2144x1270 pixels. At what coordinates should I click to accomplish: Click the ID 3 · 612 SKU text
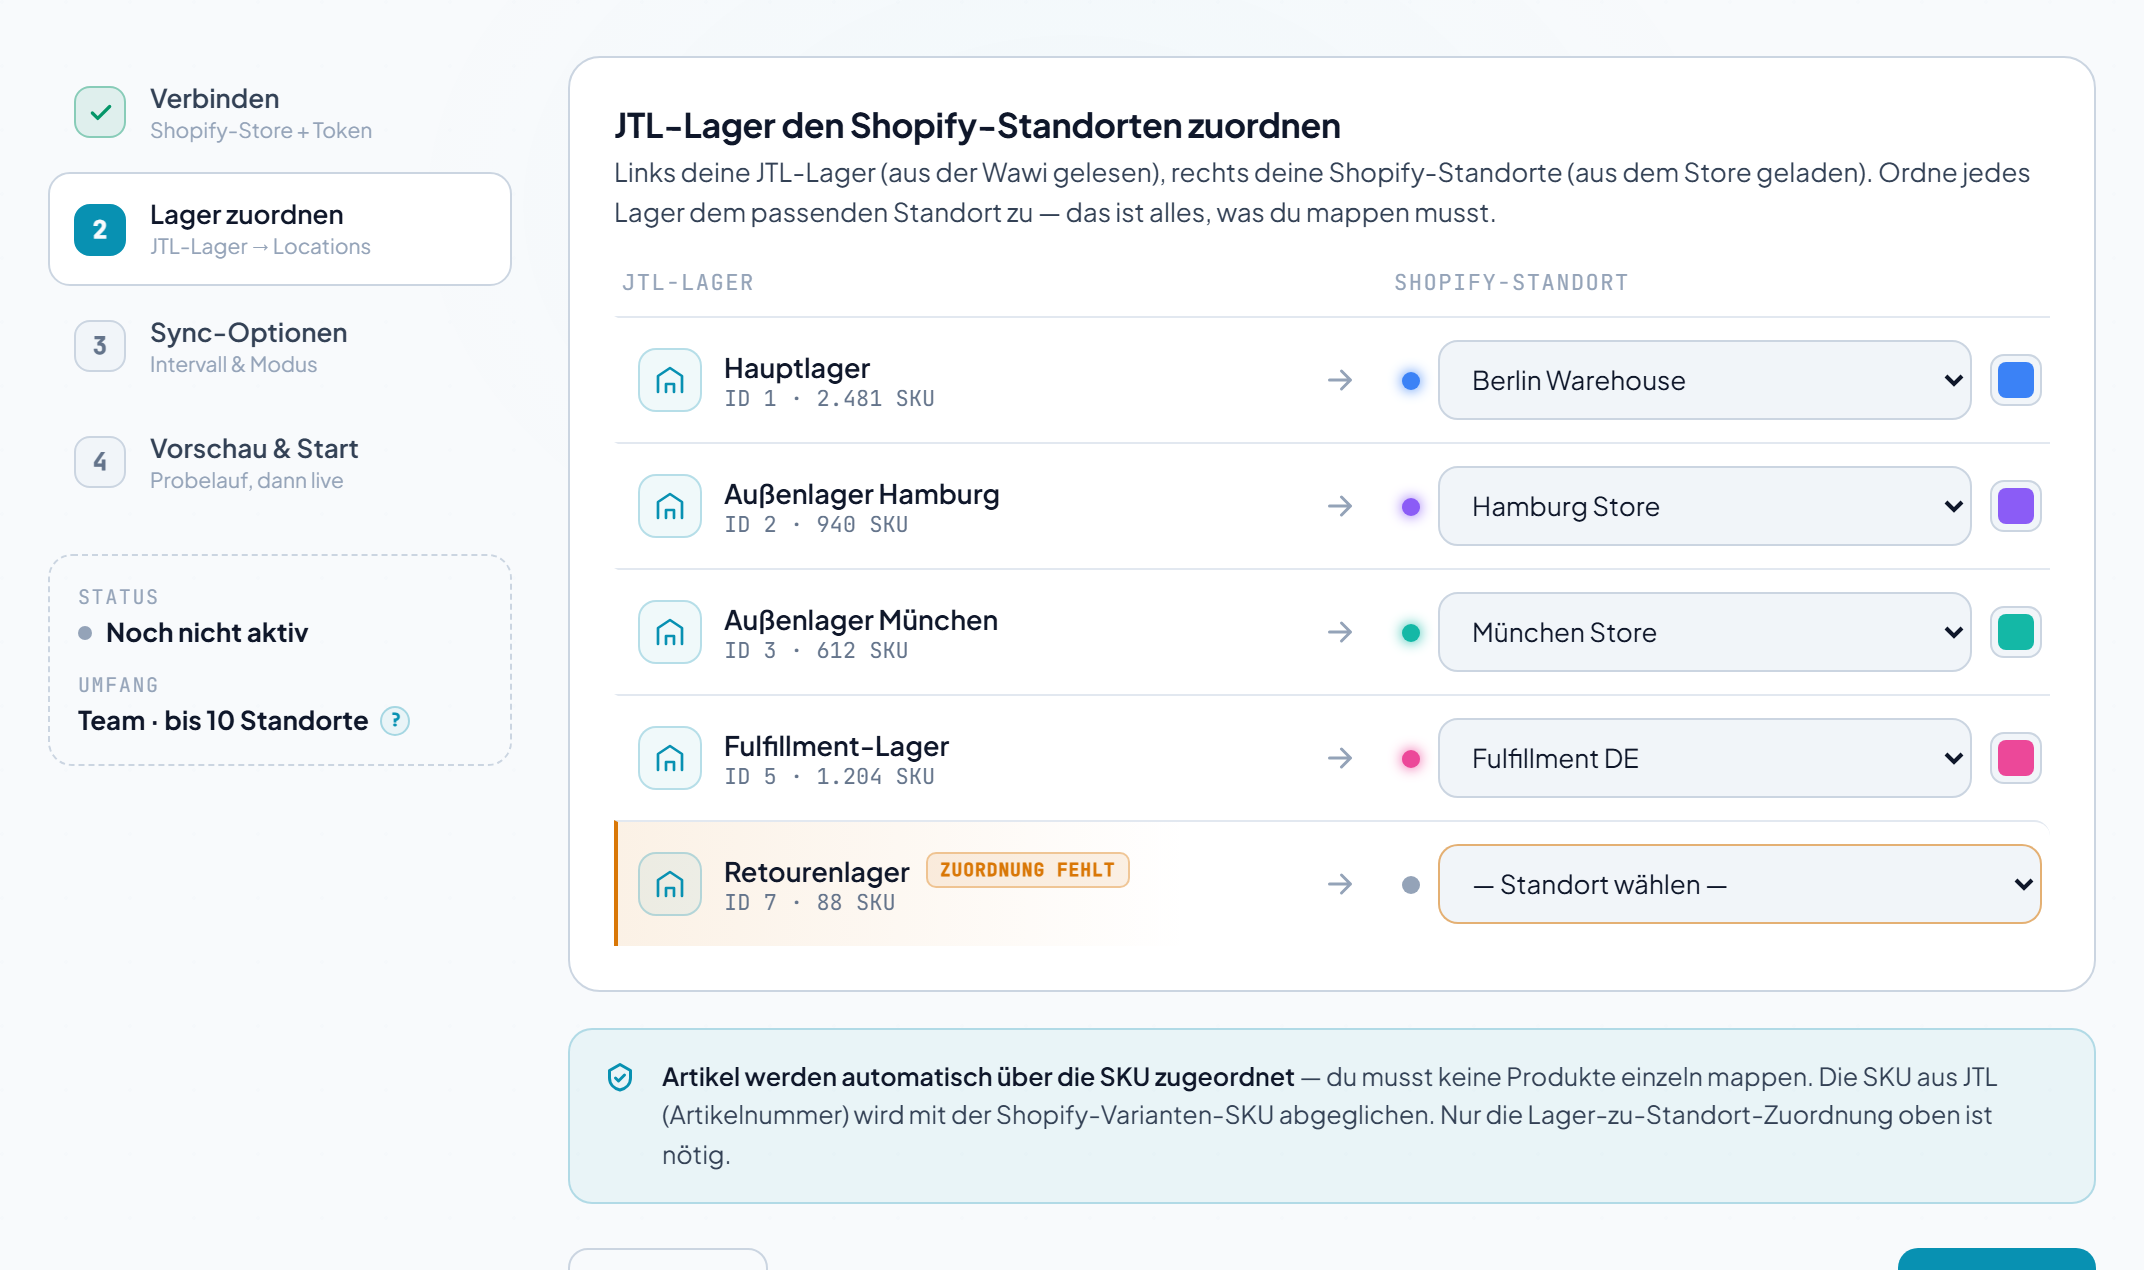click(816, 651)
